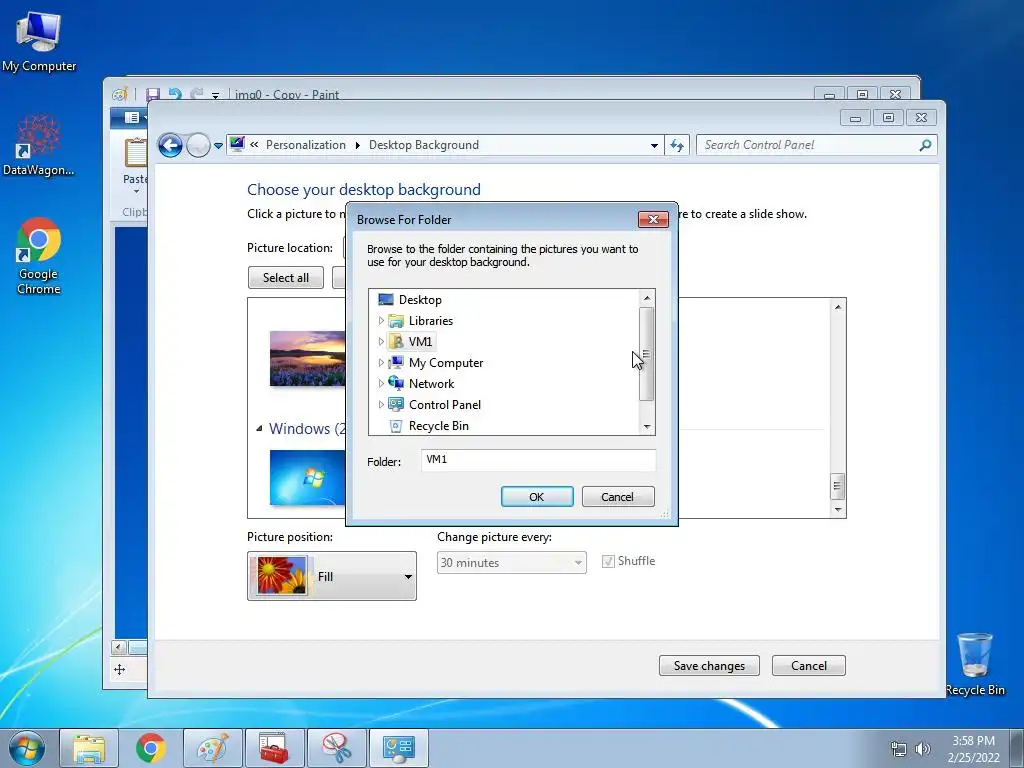Open Paint quick access customize arrow

click(x=216, y=95)
